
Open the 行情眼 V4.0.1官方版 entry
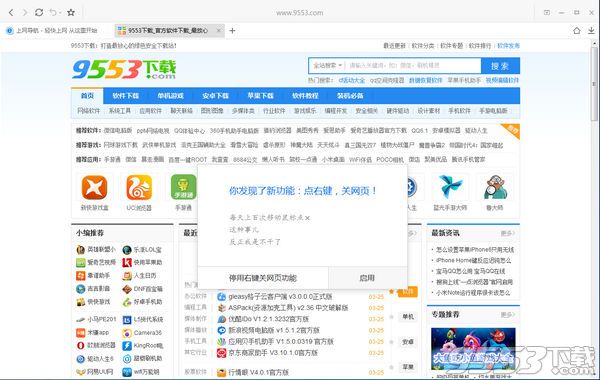click(258, 372)
